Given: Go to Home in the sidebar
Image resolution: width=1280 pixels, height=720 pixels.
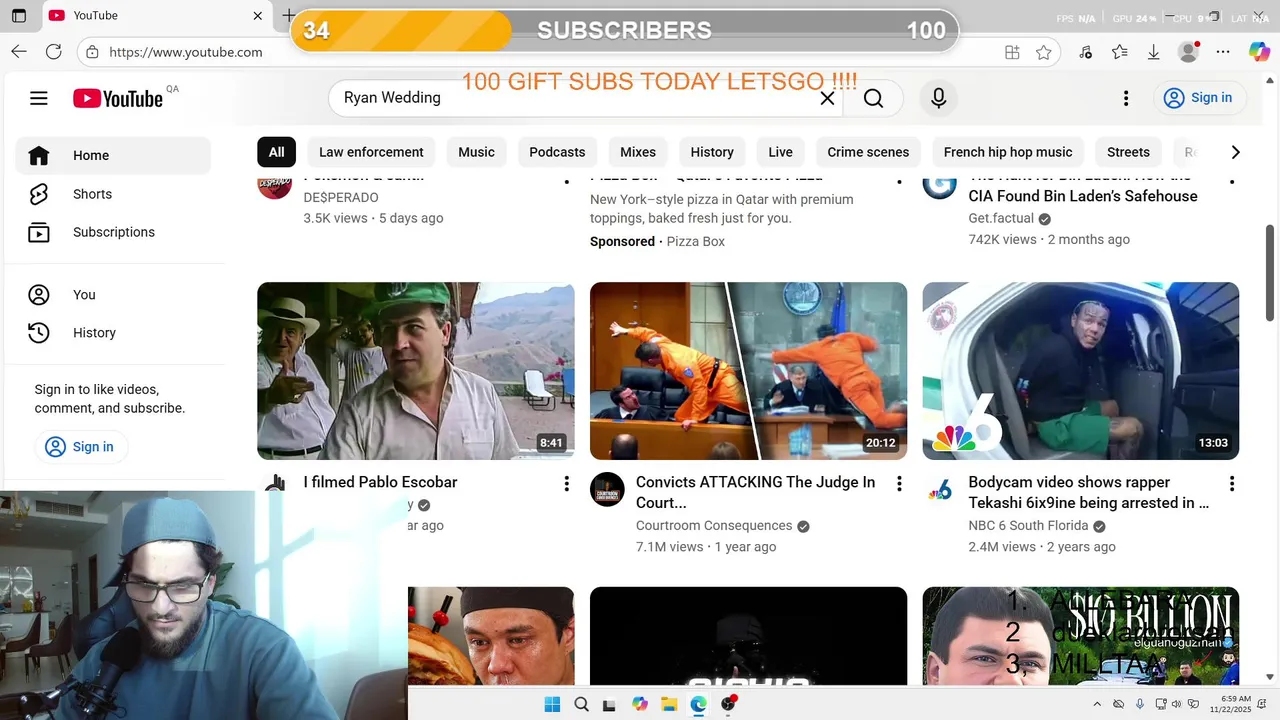Looking at the screenshot, I should coord(113,155).
